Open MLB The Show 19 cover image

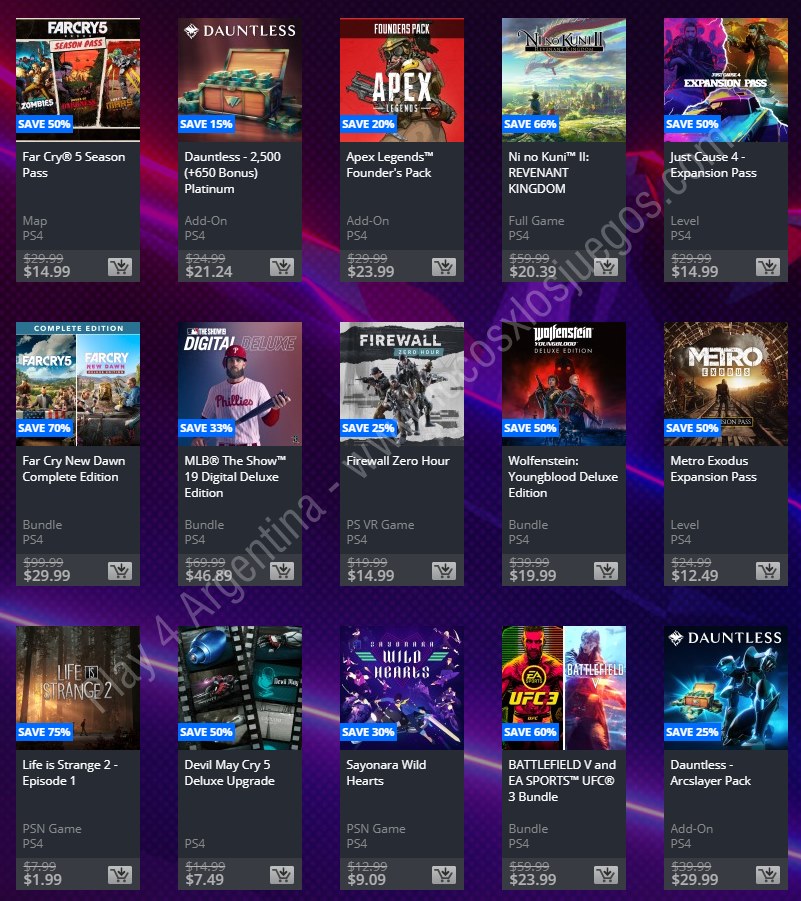coord(240,384)
